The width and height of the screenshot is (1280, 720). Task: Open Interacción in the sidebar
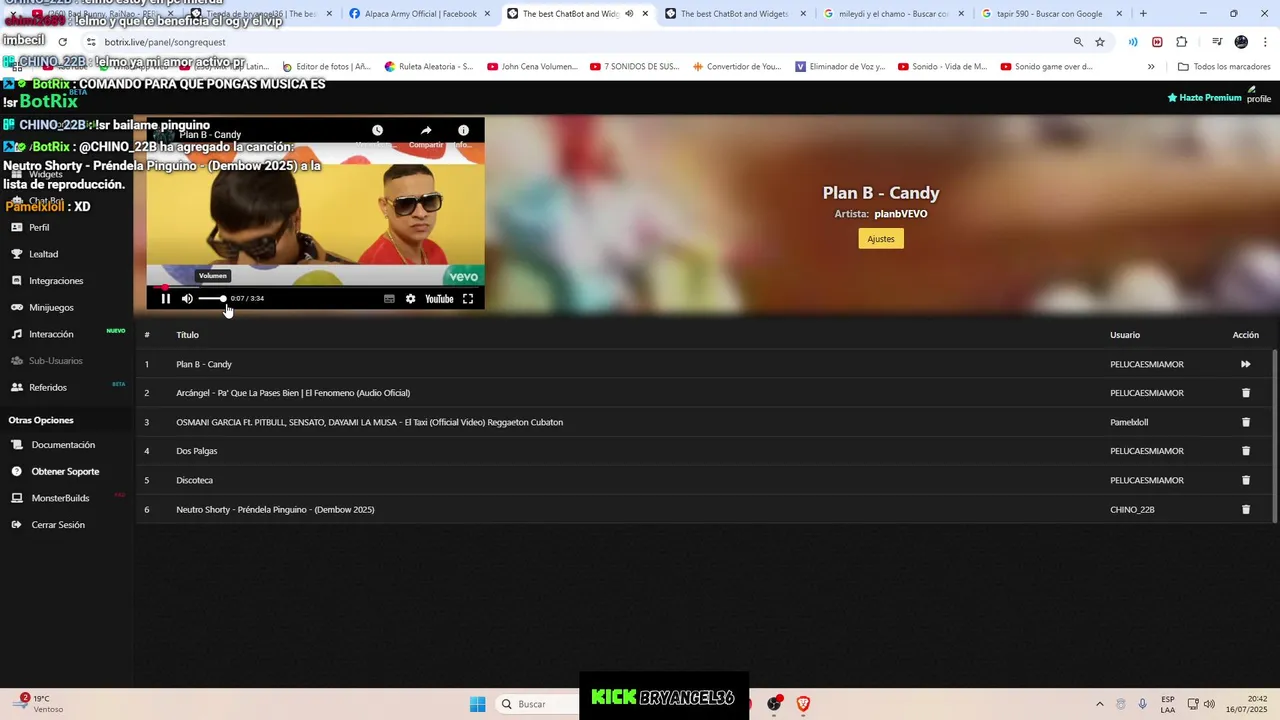[x=51, y=334]
